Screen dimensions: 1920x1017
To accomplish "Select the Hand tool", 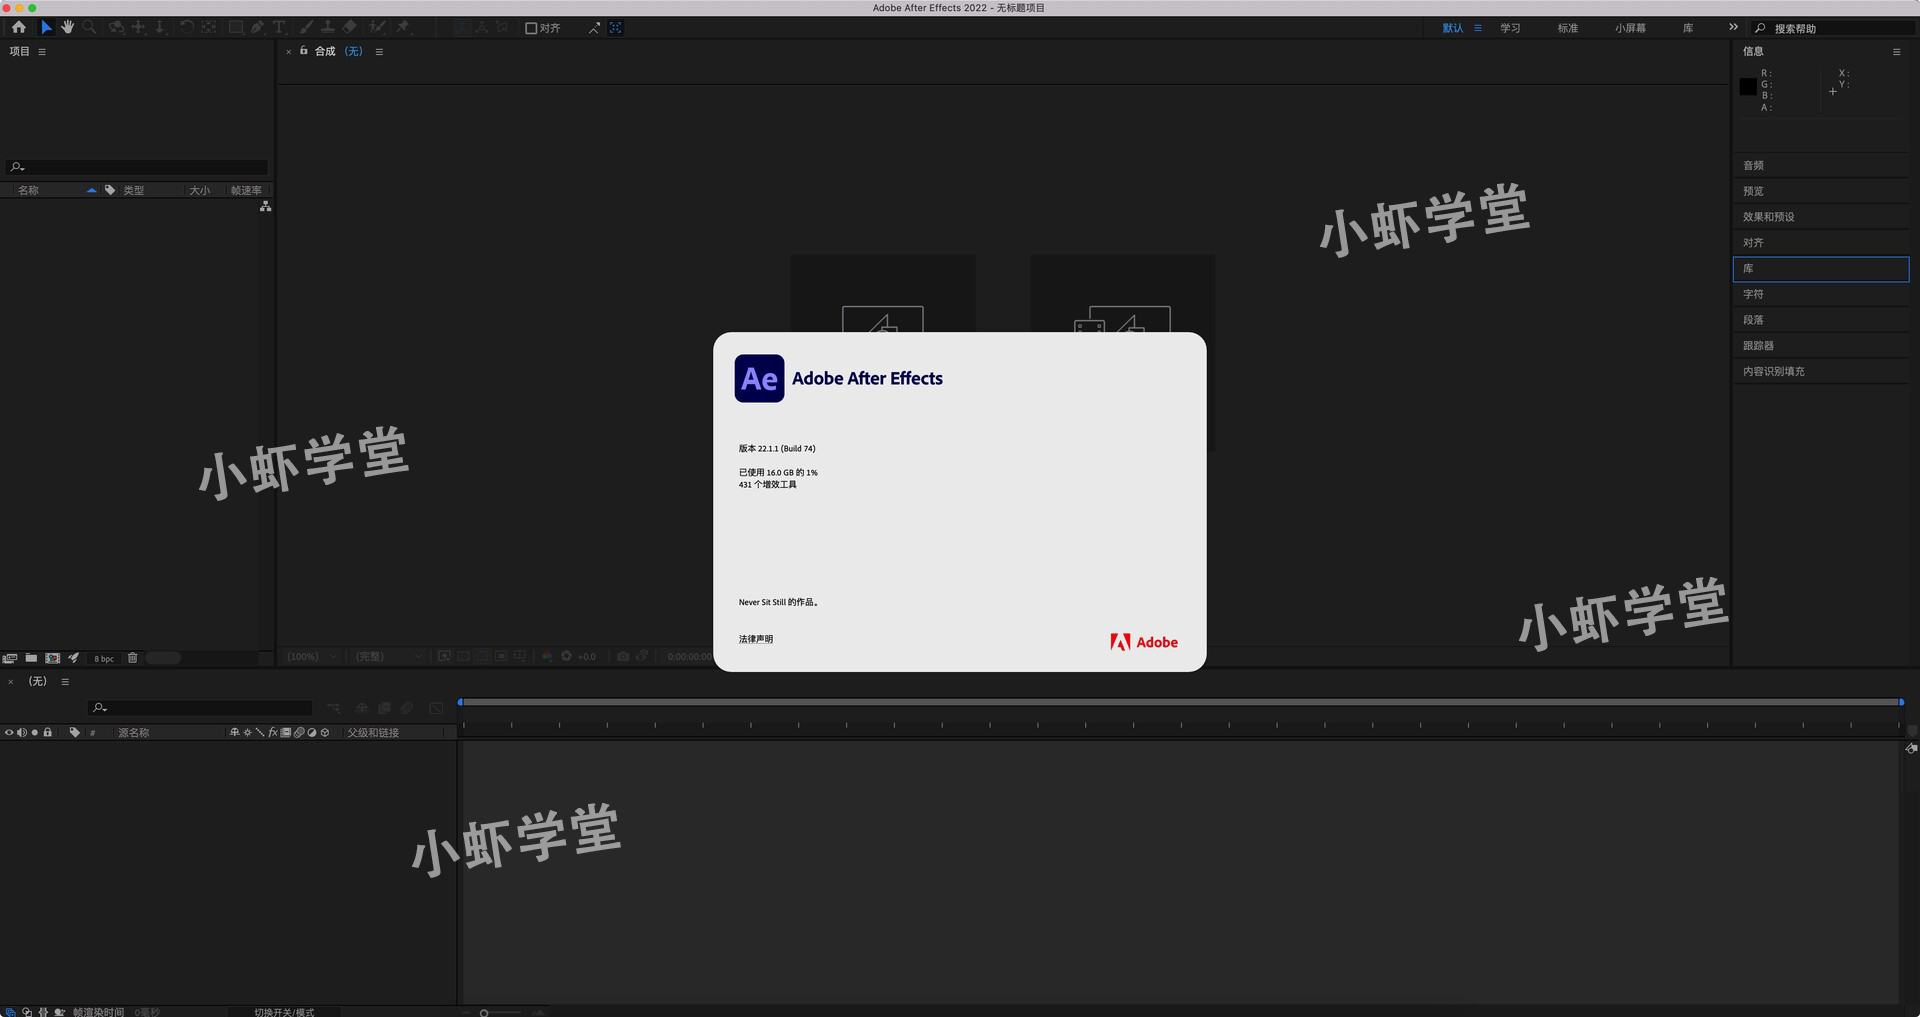I will 67,28.
